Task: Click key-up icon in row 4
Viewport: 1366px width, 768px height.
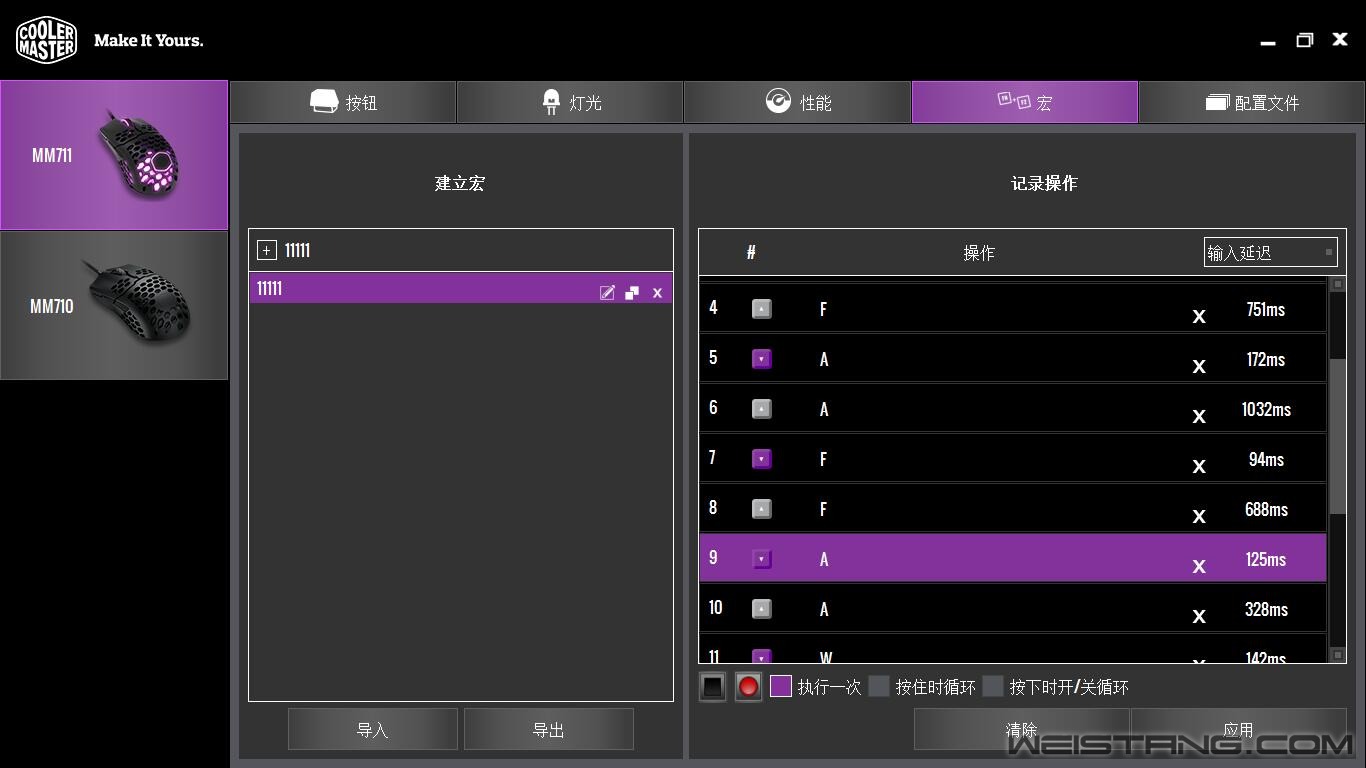Action: (x=761, y=309)
